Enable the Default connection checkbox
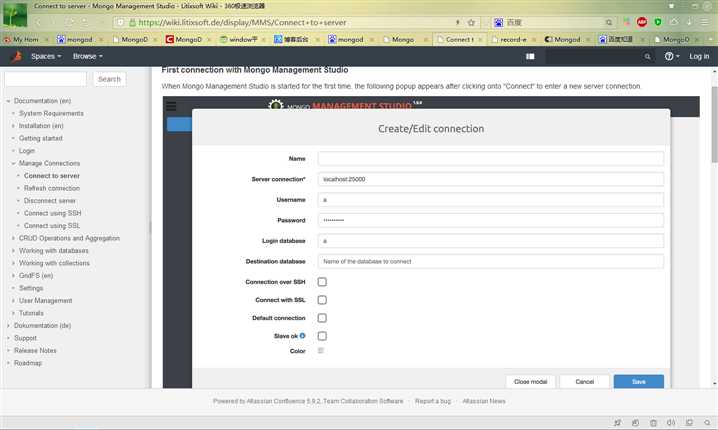 pos(322,318)
